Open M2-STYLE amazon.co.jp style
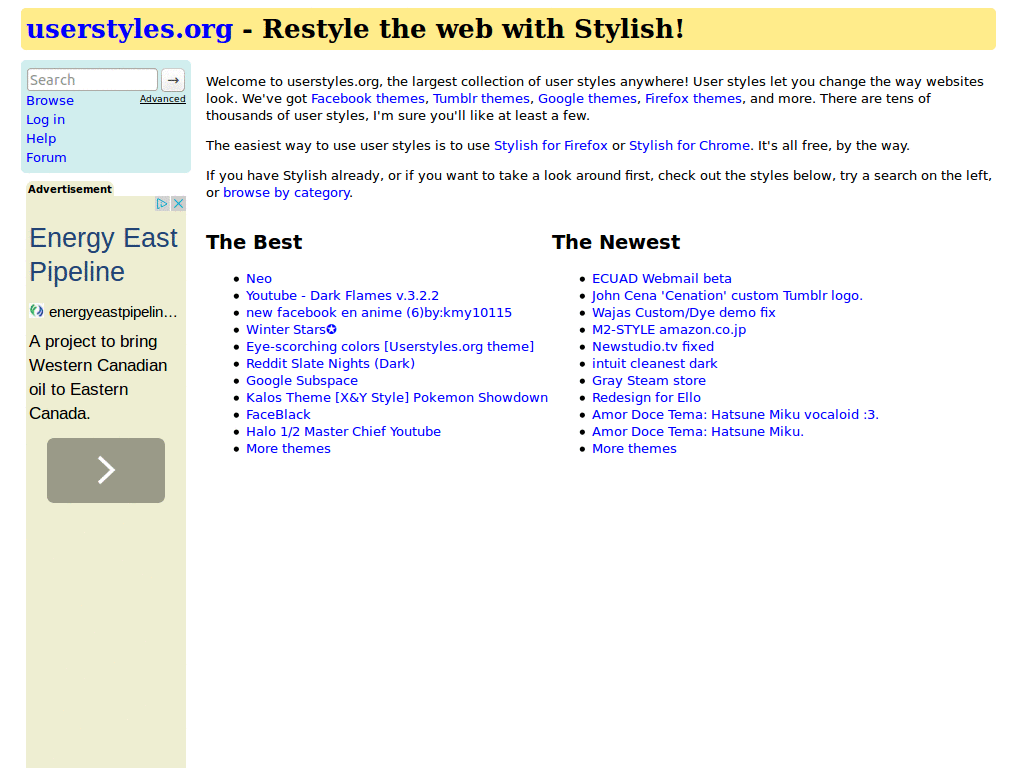This screenshot has width=1024, height=768. 669,330
